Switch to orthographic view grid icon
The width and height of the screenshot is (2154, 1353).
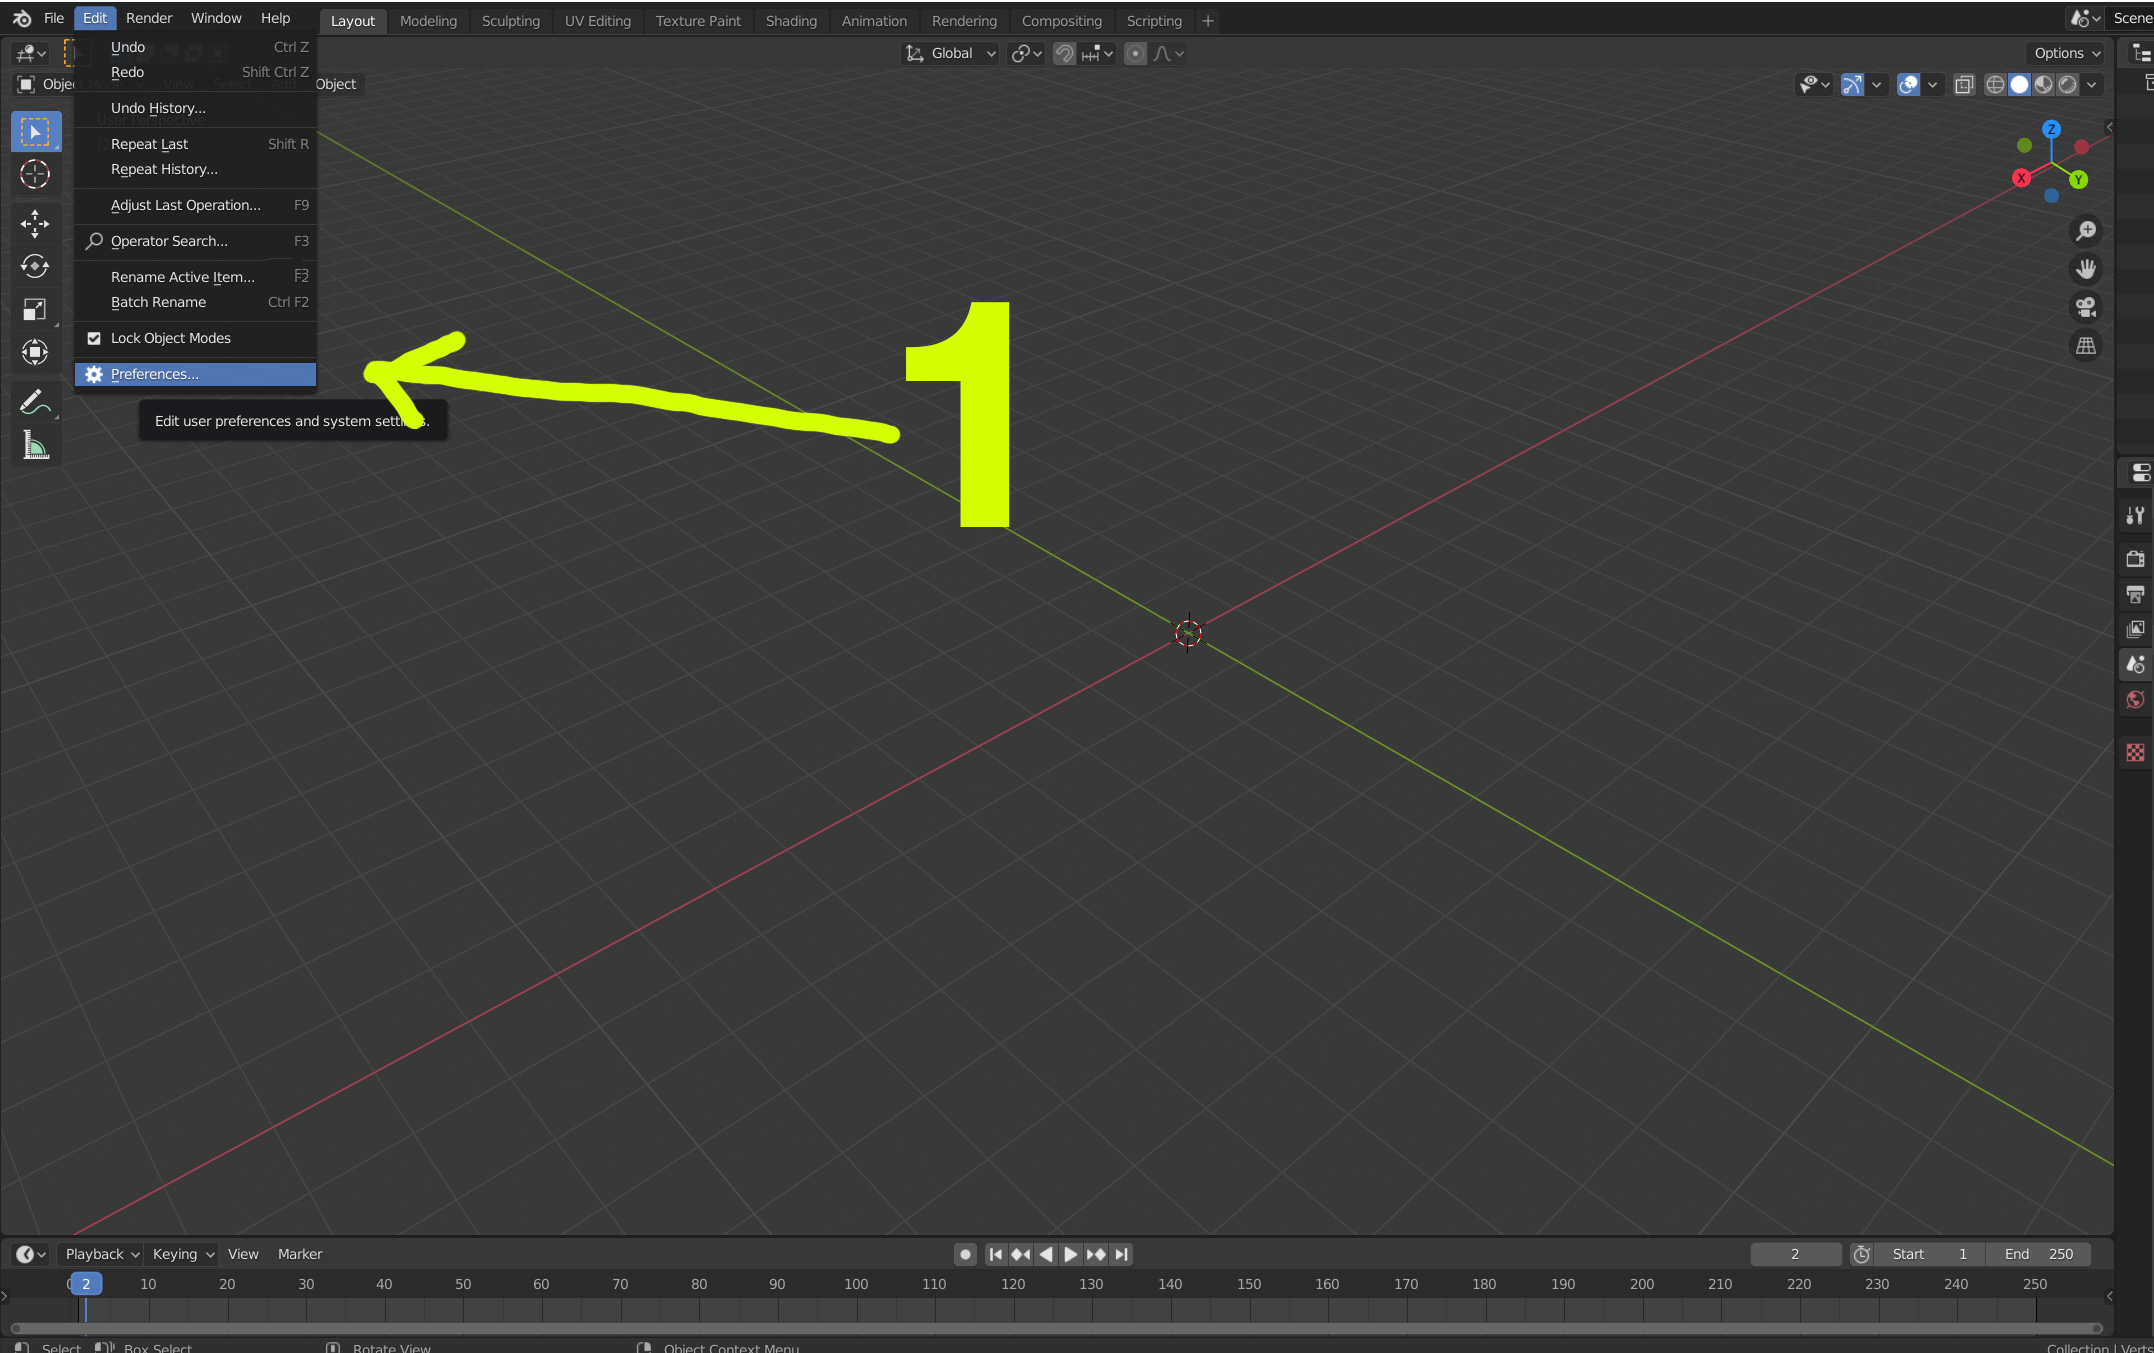click(2085, 346)
